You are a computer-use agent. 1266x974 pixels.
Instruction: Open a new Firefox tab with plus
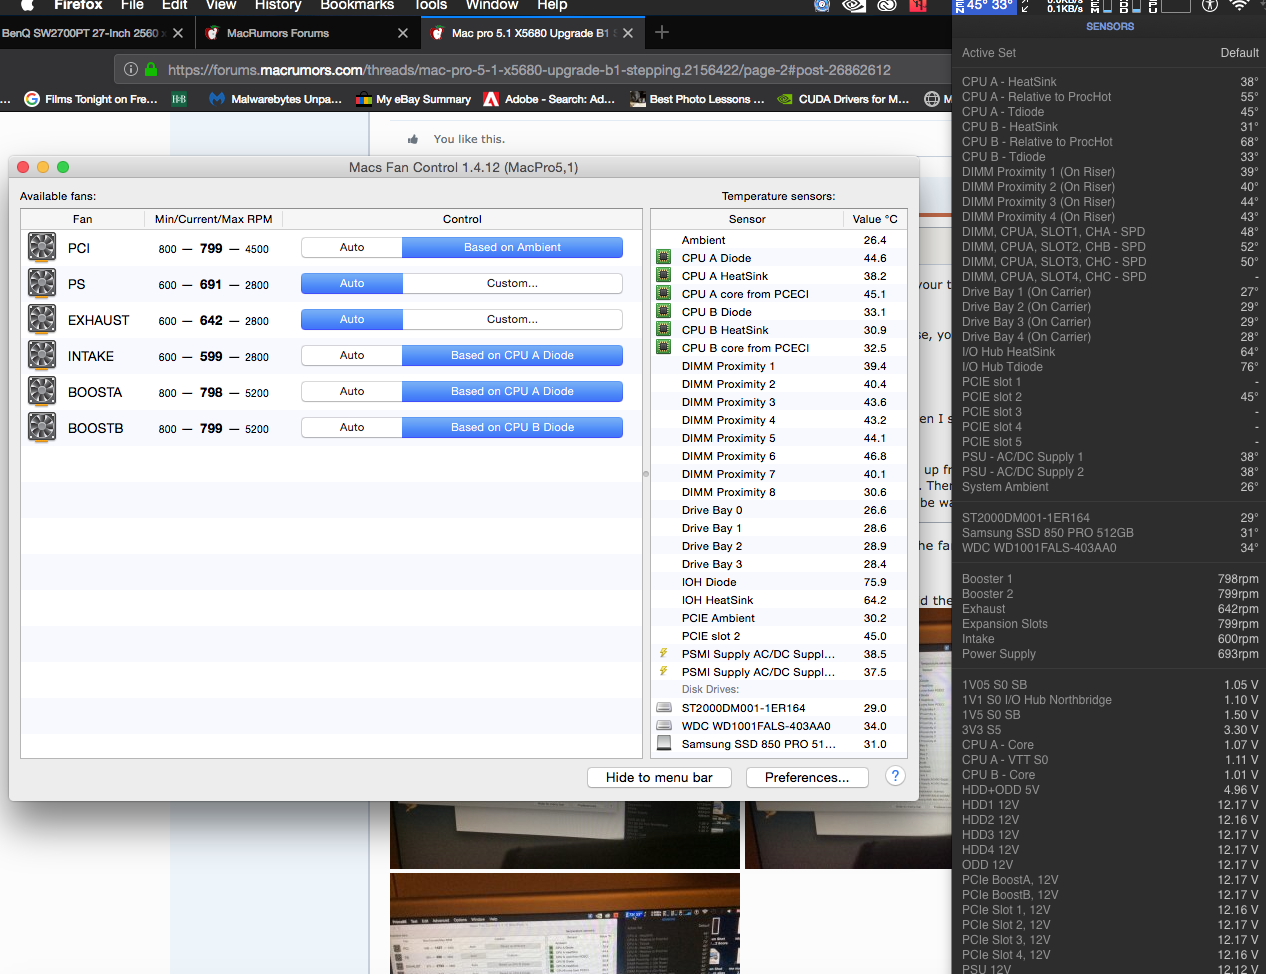pos(661,33)
